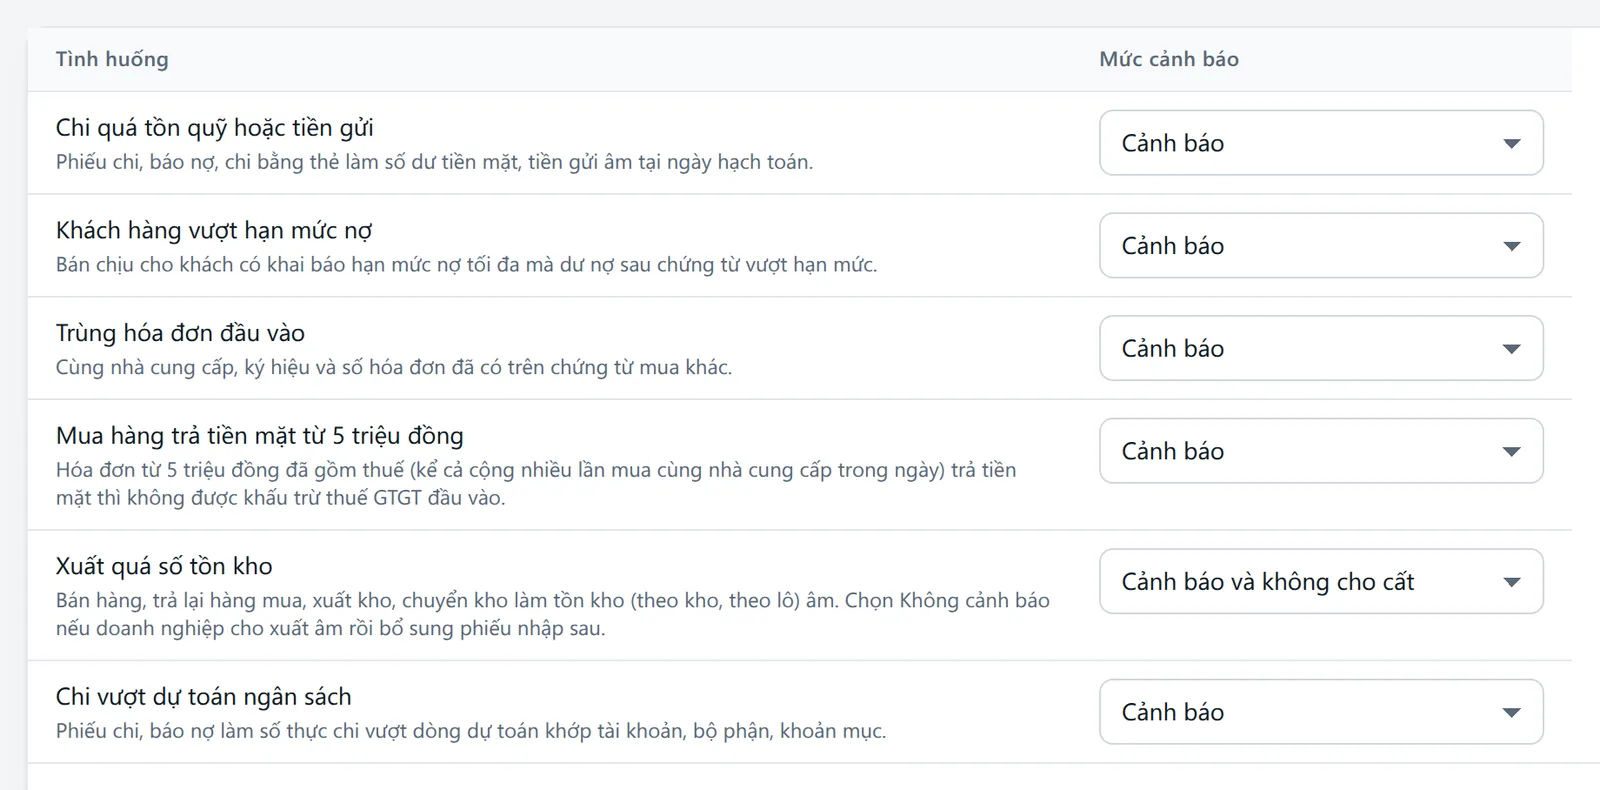Click the 'Tình huống' column header
1600x790 pixels.
click(112, 59)
